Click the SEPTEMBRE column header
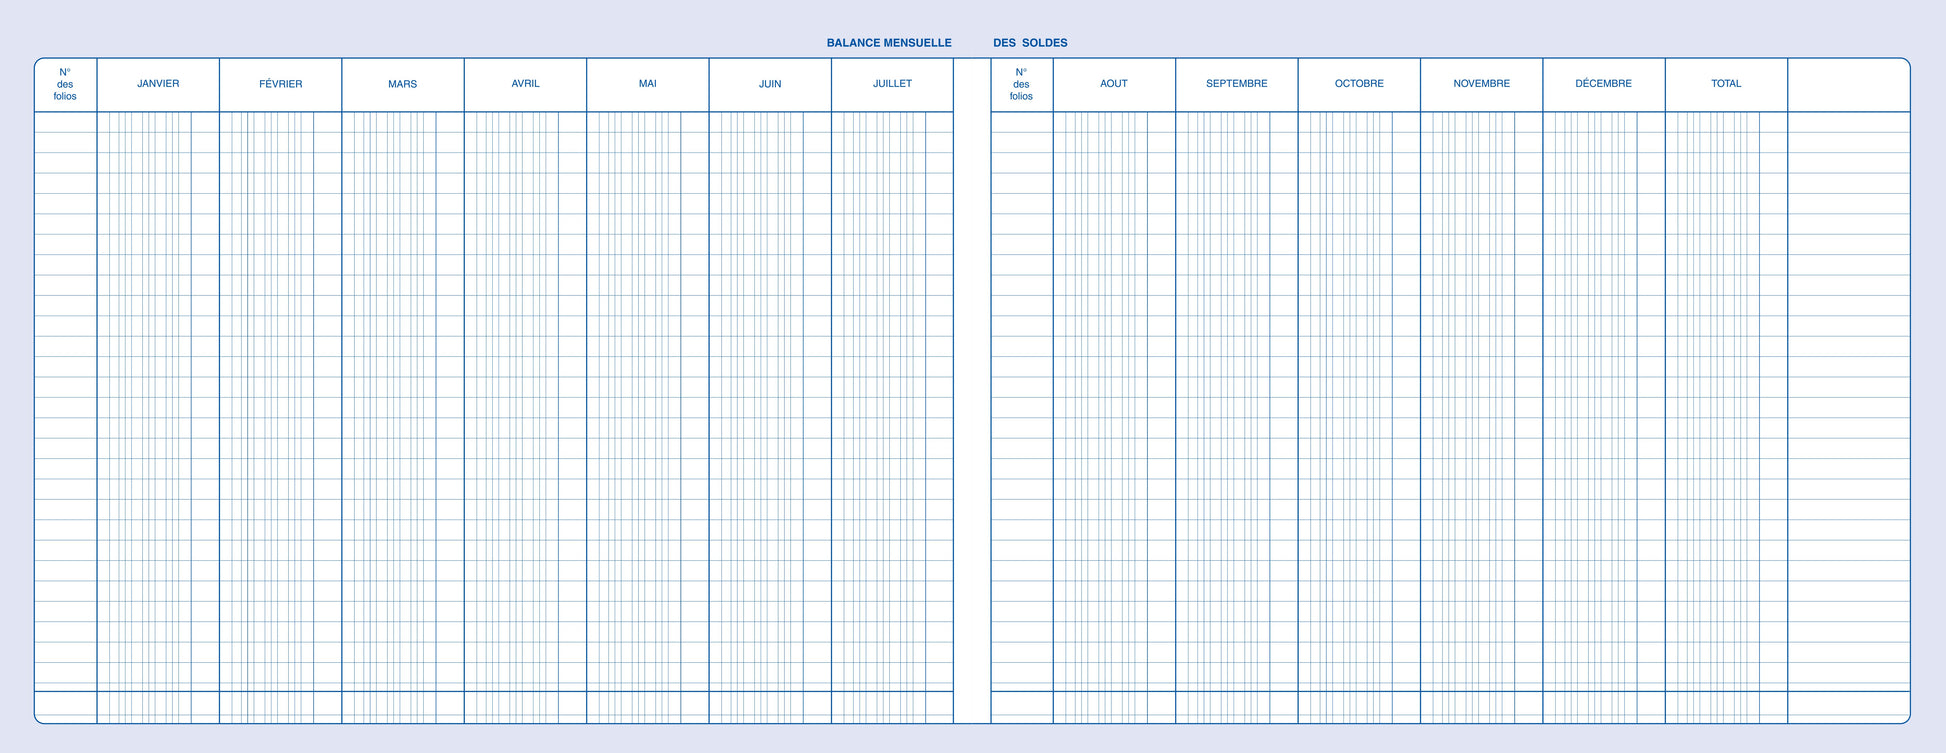Screen dimensions: 1946x753 [1236, 84]
